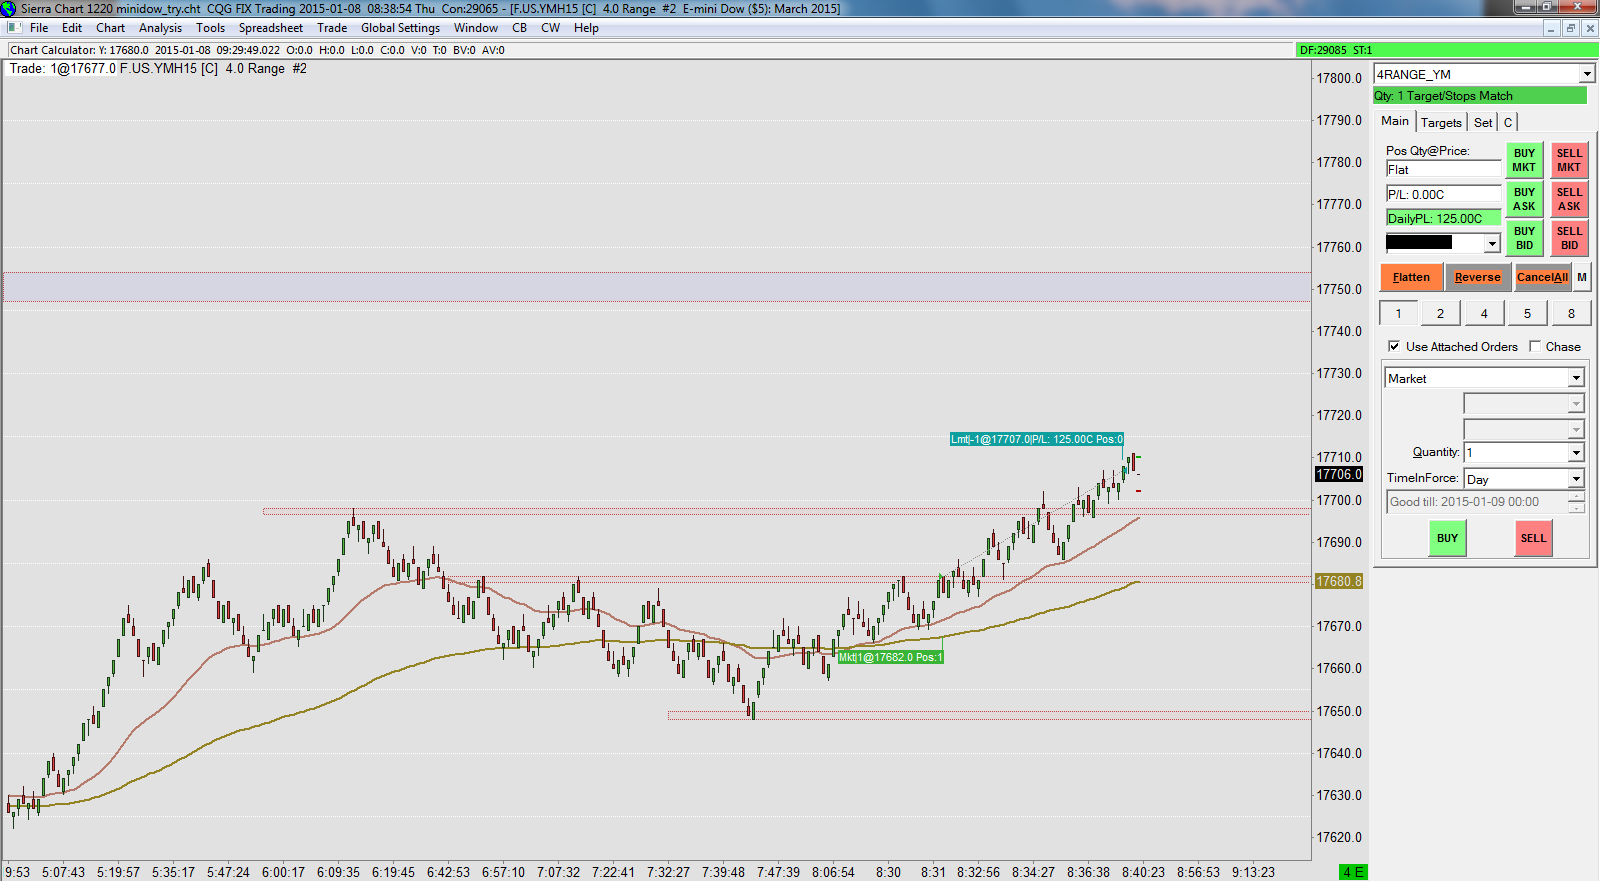Select quantity preset 8
Viewport: 1600px width, 881px height.
point(1571,313)
